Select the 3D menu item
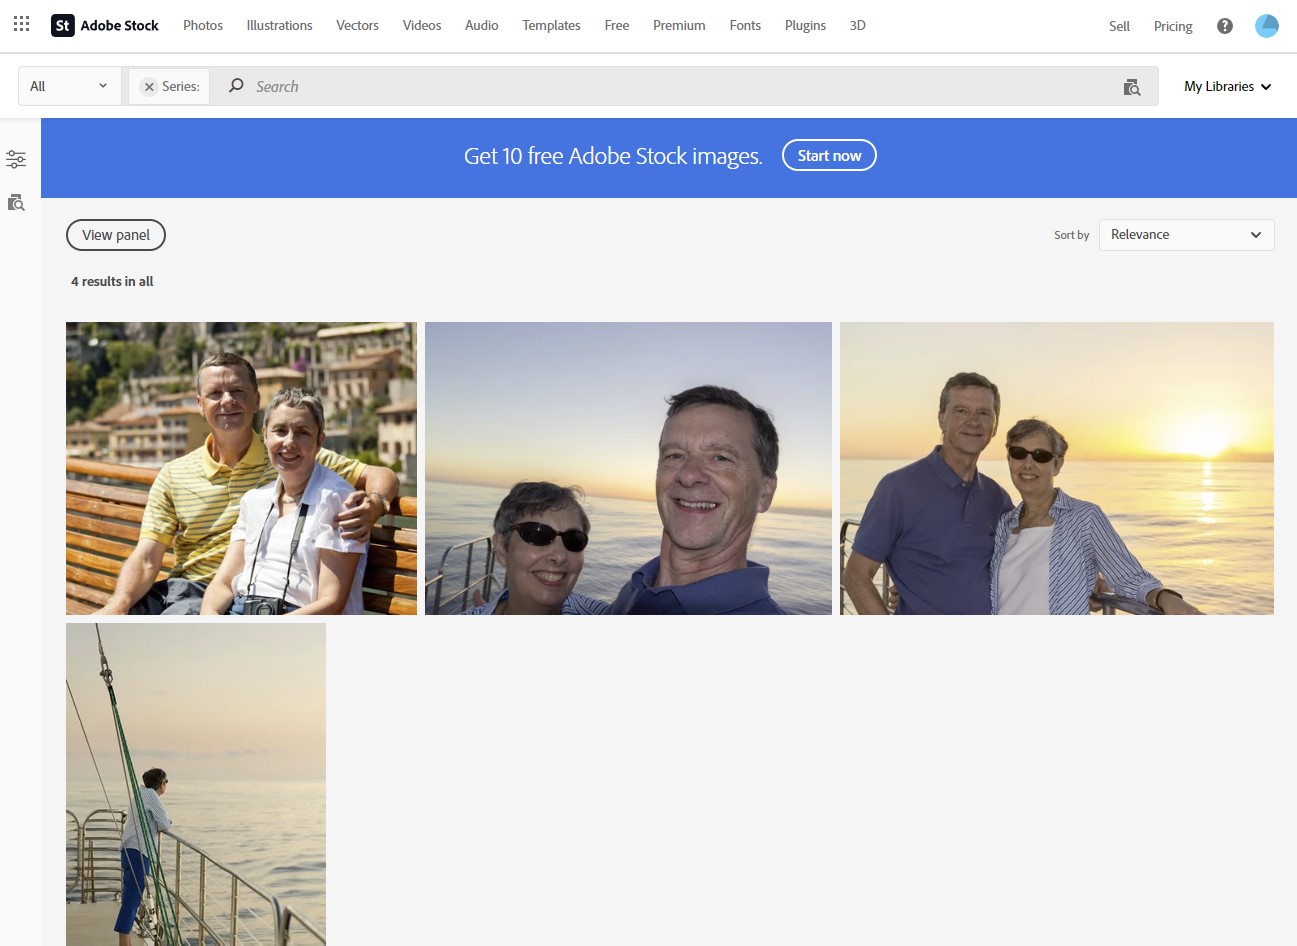Image resolution: width=1297 pixels, height=946 pixels. (x=857, y=25)
